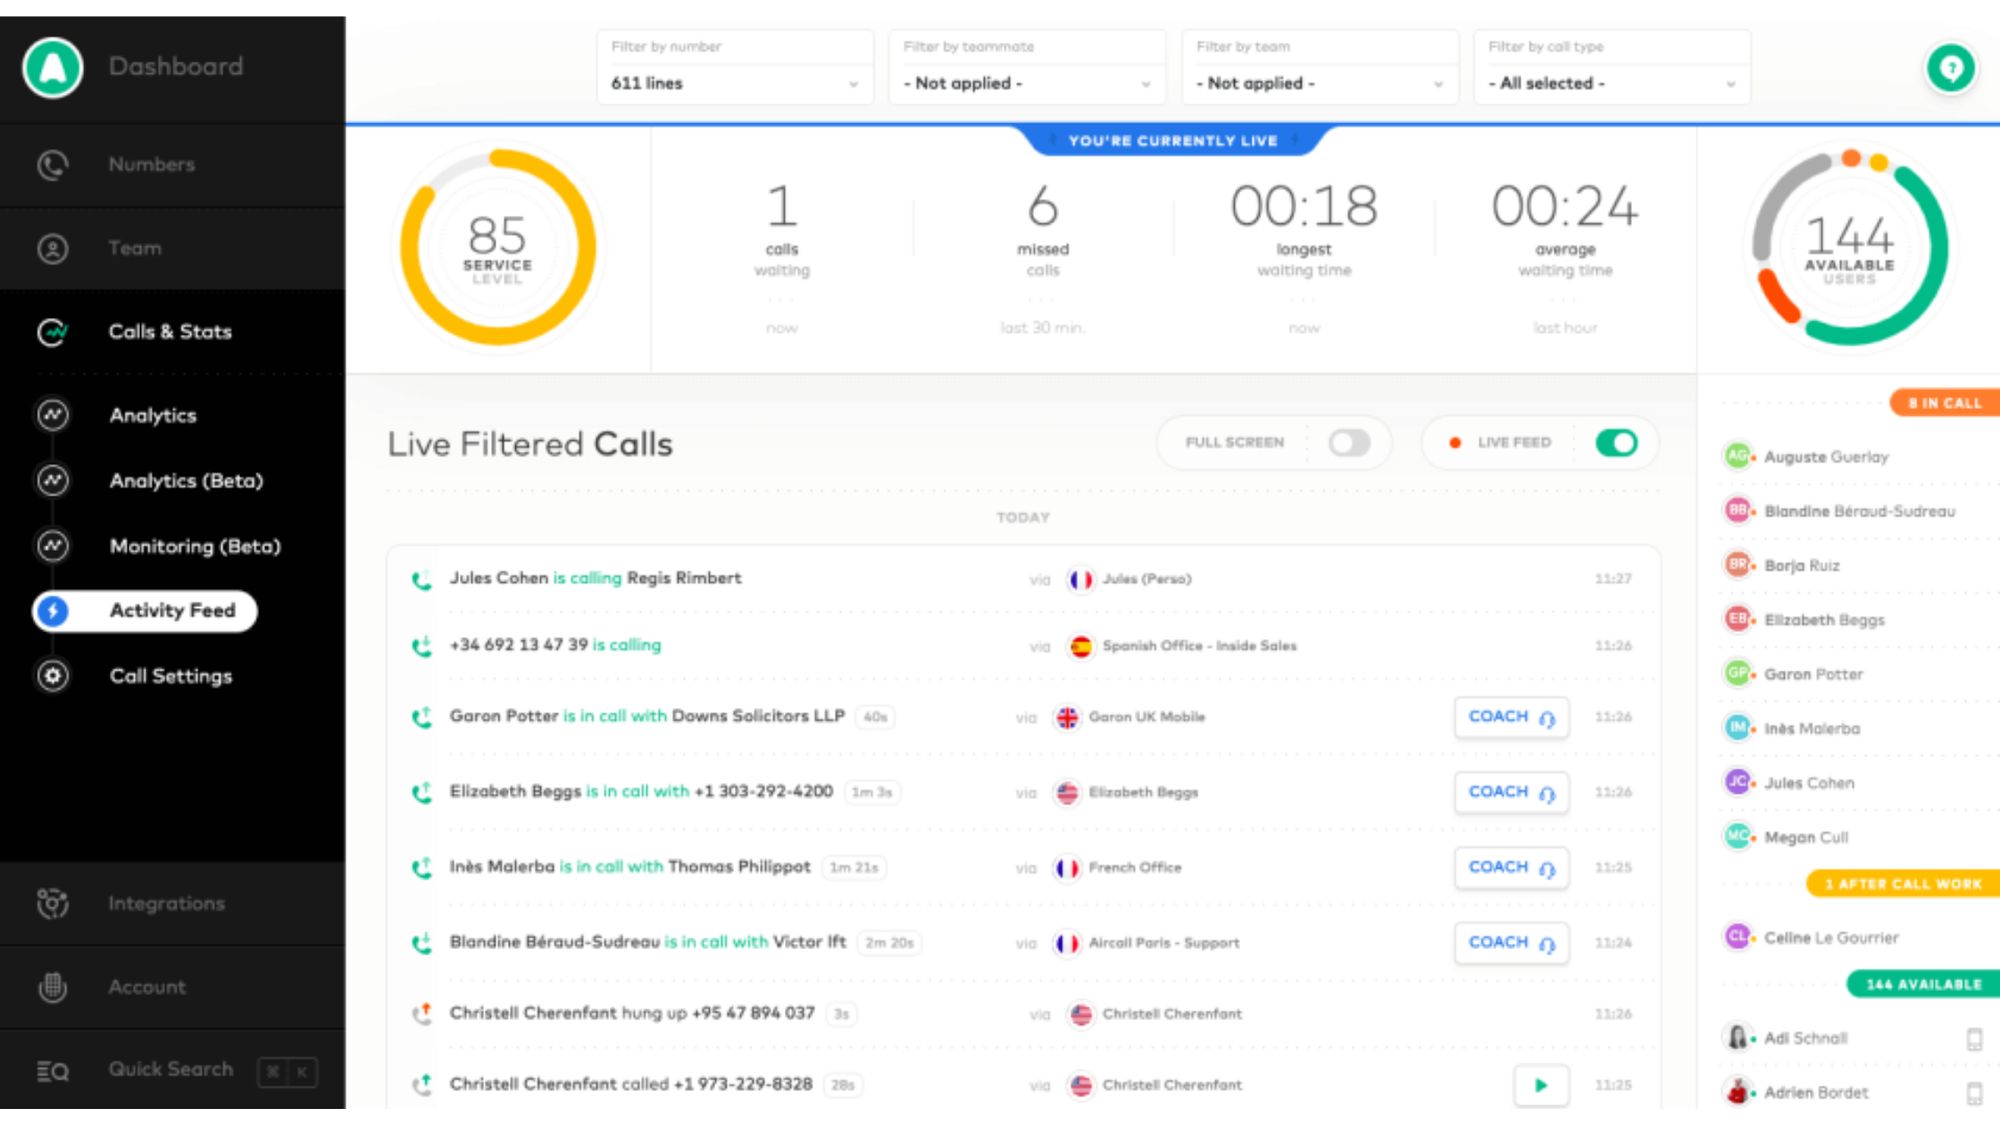2000x1125 pixels.
Task: Coach Garon Potter's call
Action: (1511, 717)
